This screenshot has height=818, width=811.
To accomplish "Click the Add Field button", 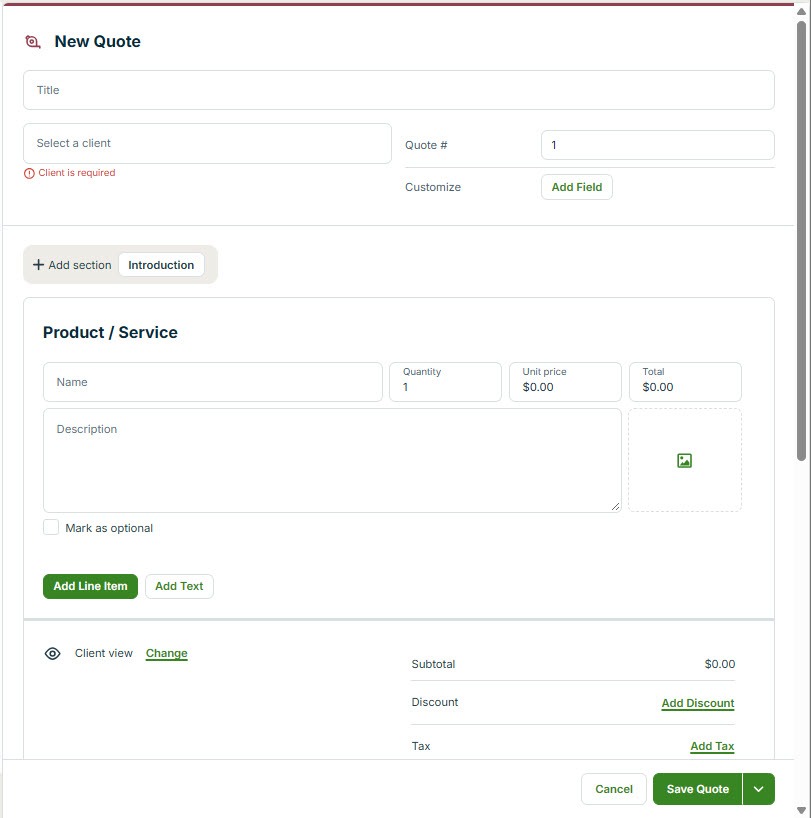I will (x=577, y=187).
